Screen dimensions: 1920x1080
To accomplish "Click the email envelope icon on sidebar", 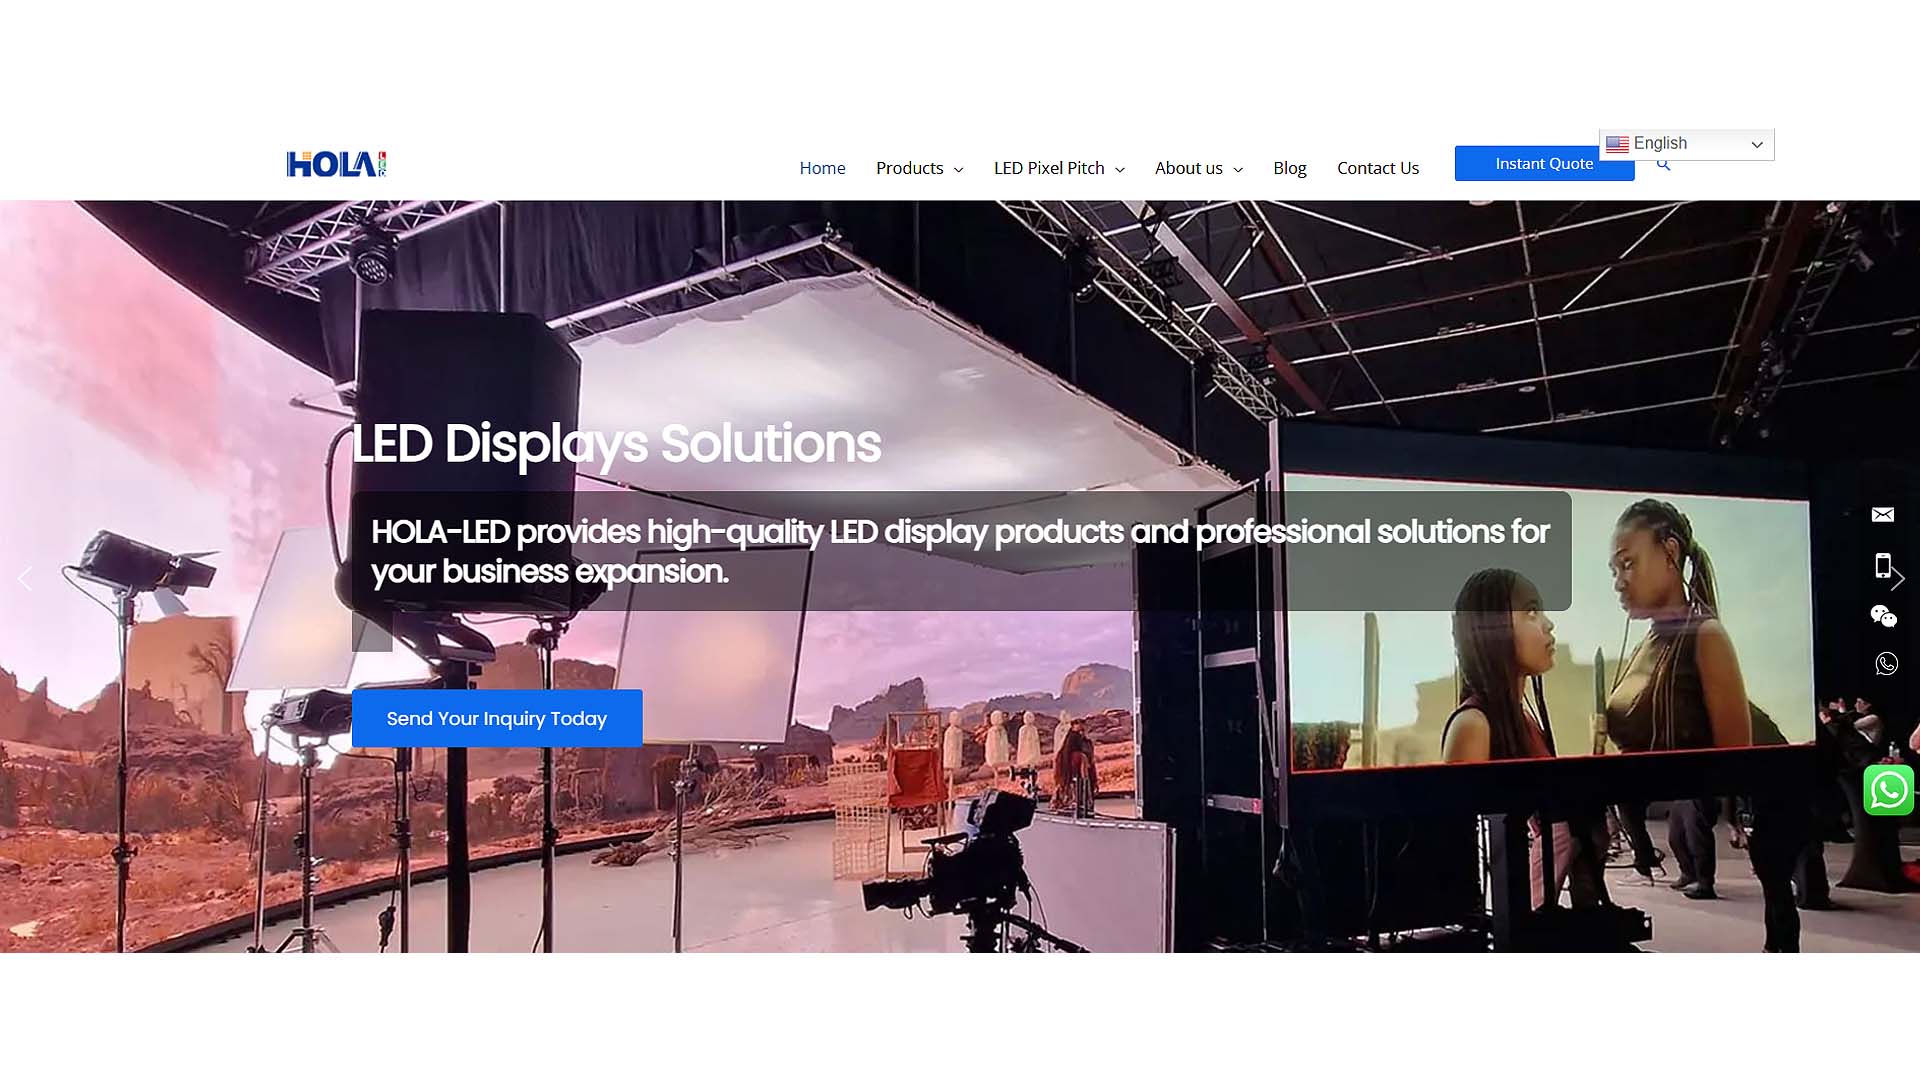I will click(1883, 515).
